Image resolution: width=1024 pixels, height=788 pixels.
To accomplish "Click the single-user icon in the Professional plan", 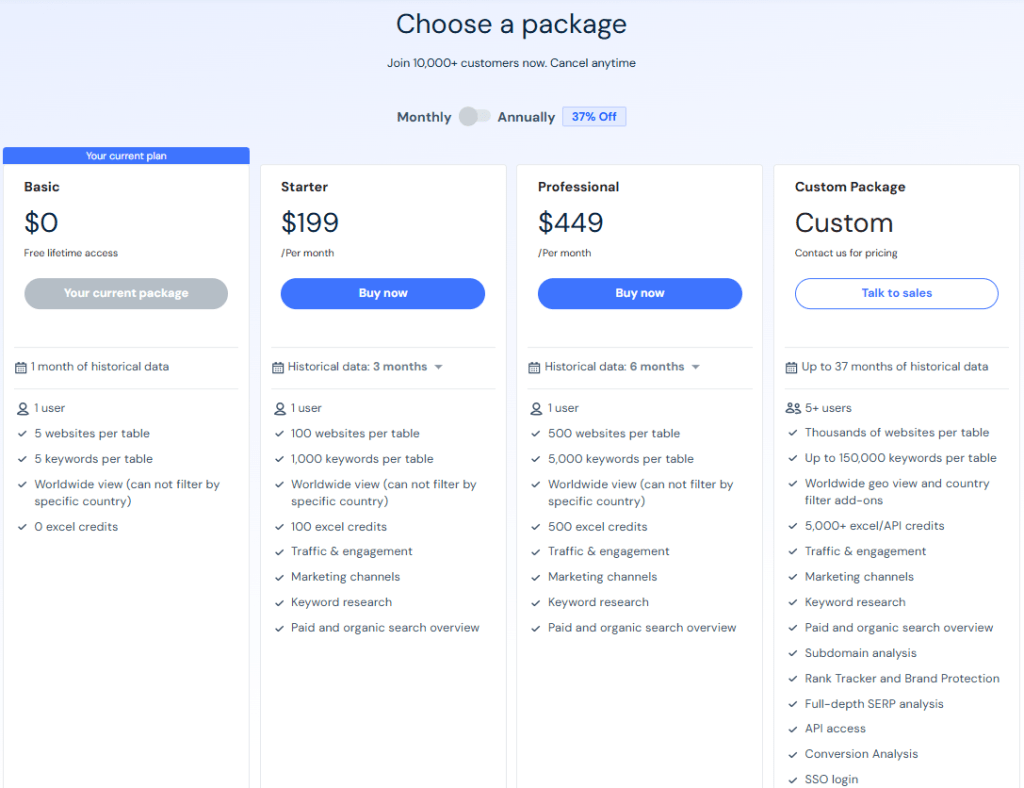I will (x=536, y=408).
